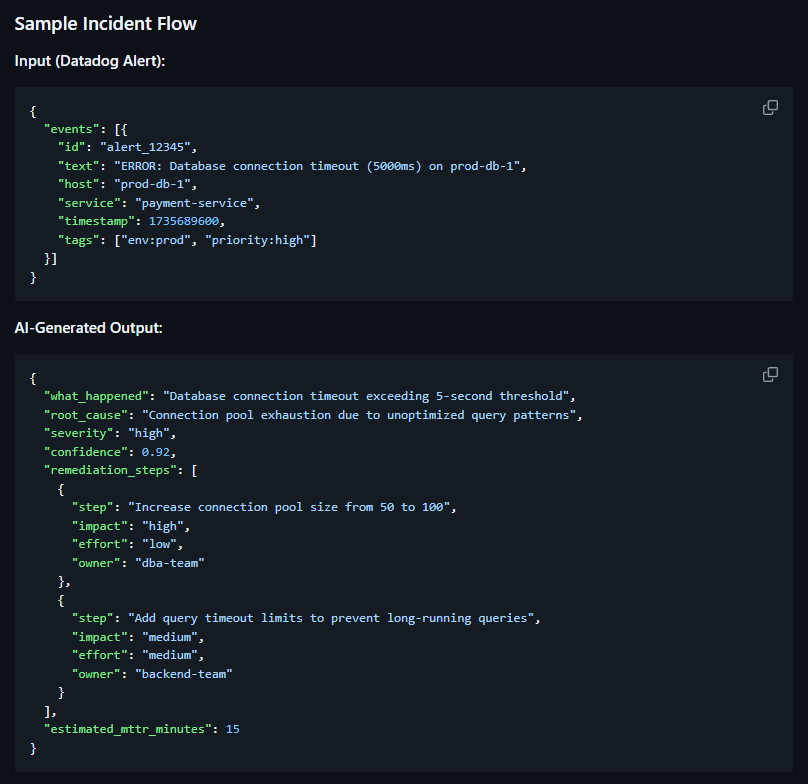This screenshot has width=808, height=784.
Task: Click the "alert_12345" id value
Action: [147, 146]
